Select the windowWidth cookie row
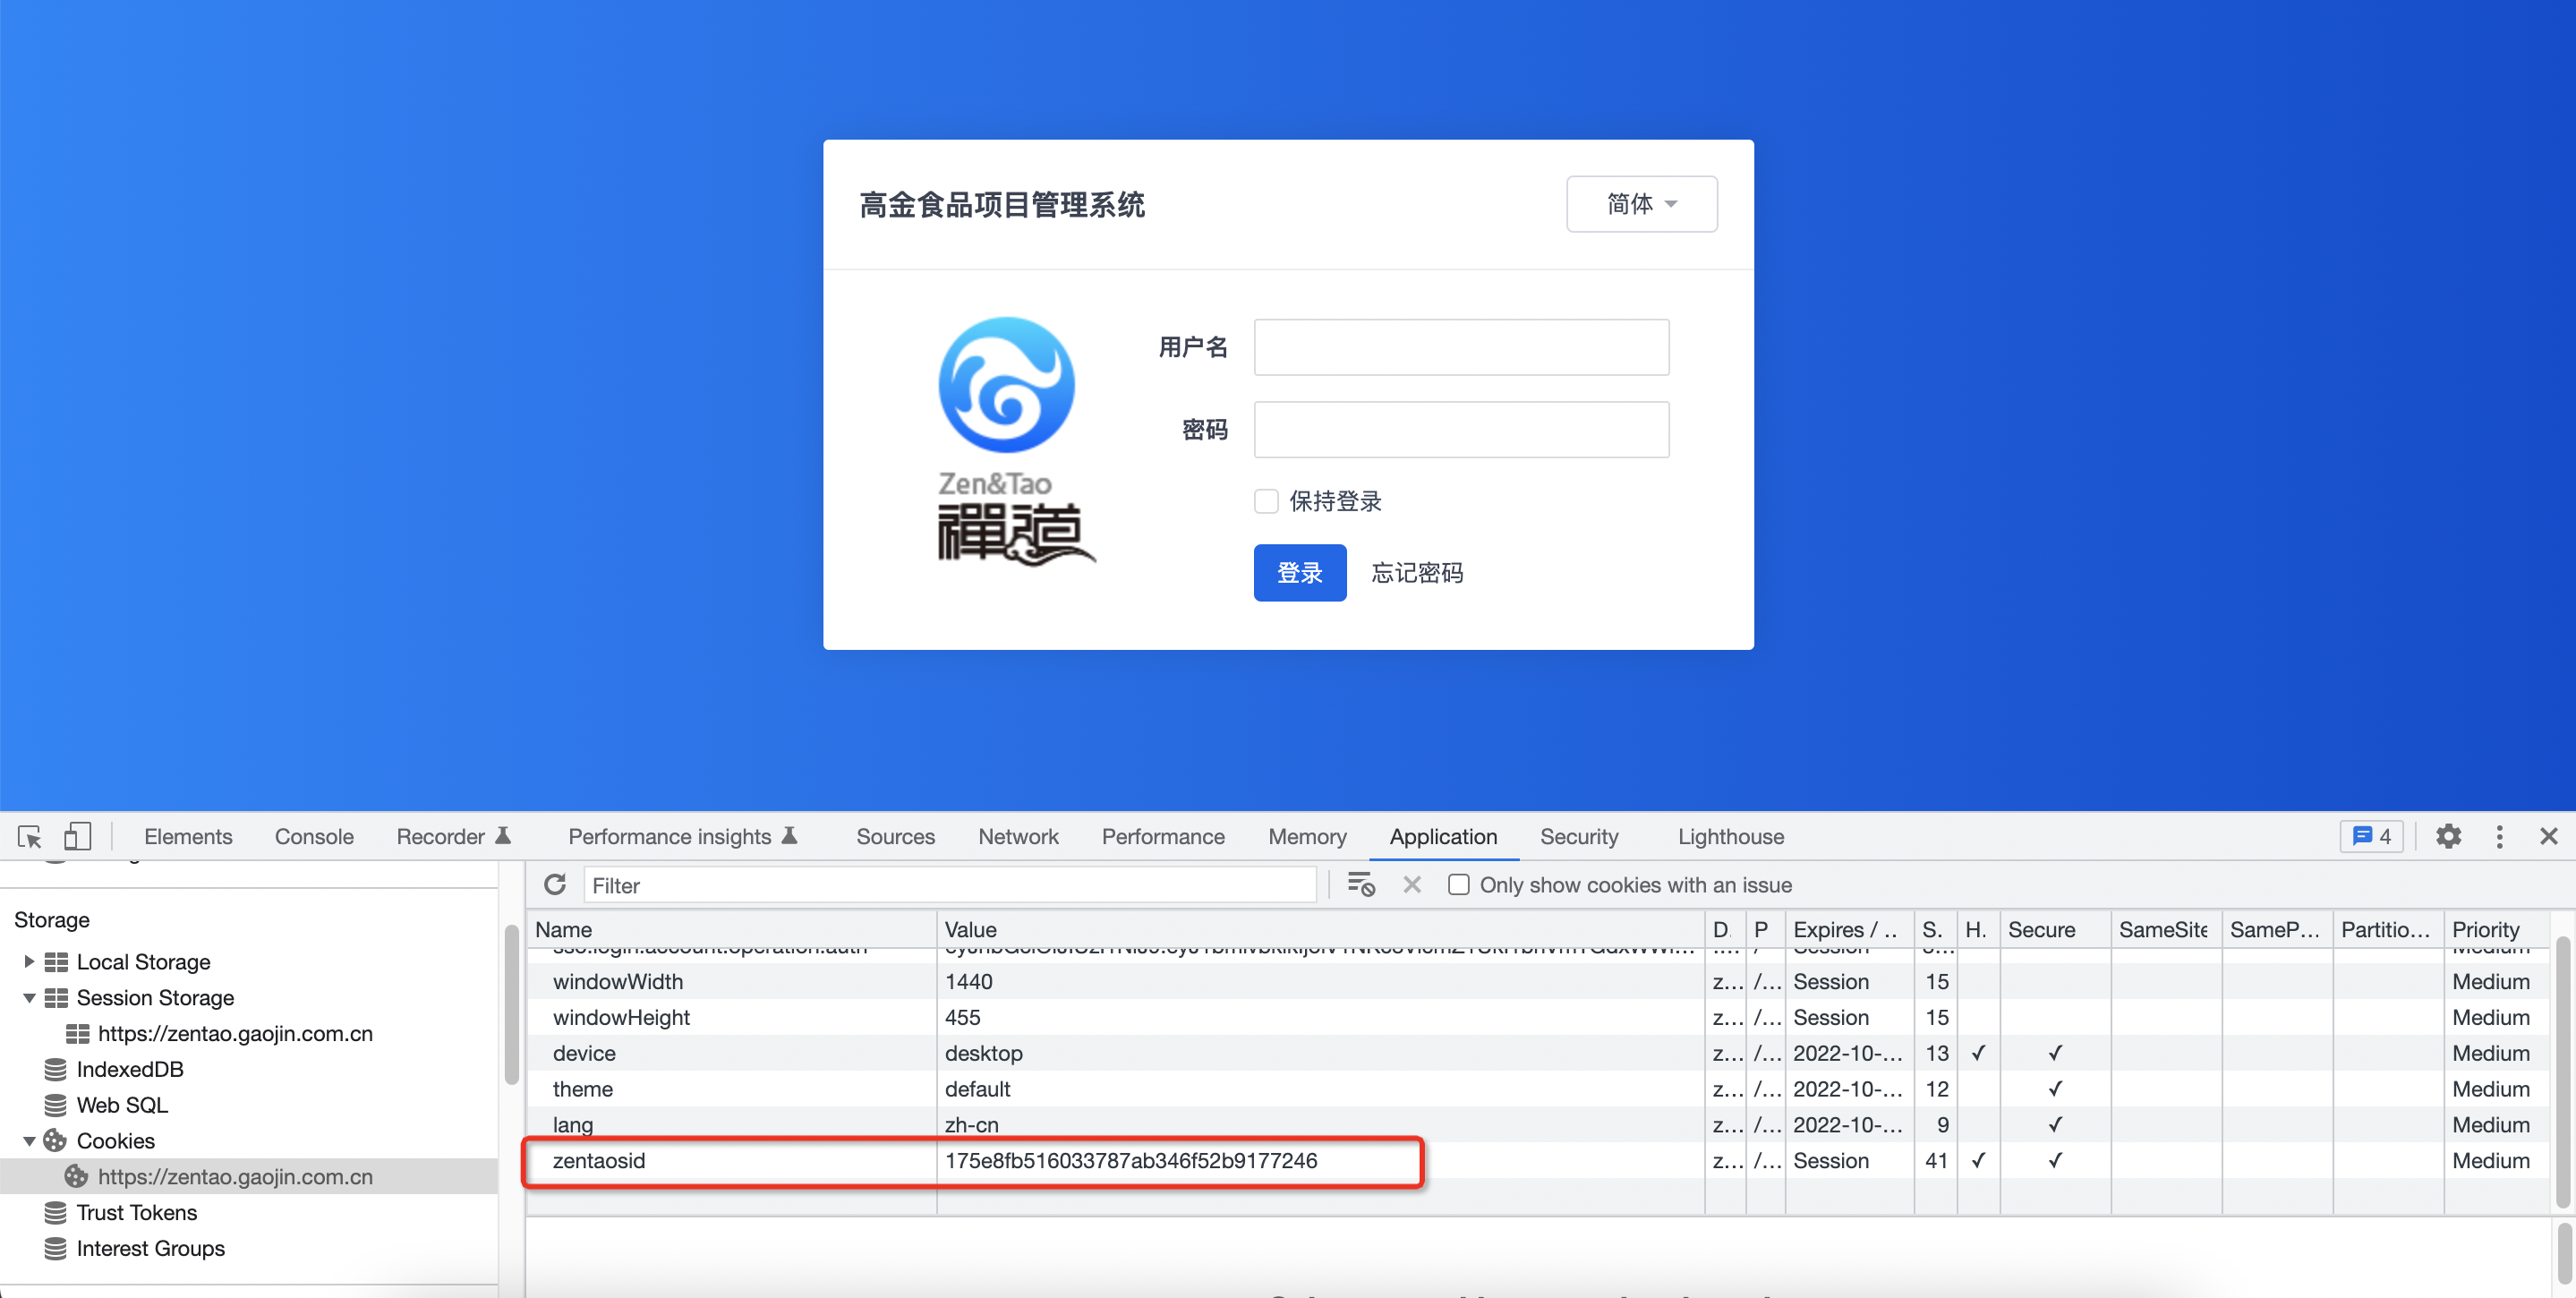The width and height of the screenshot is (2576, 1298). 1538,981
